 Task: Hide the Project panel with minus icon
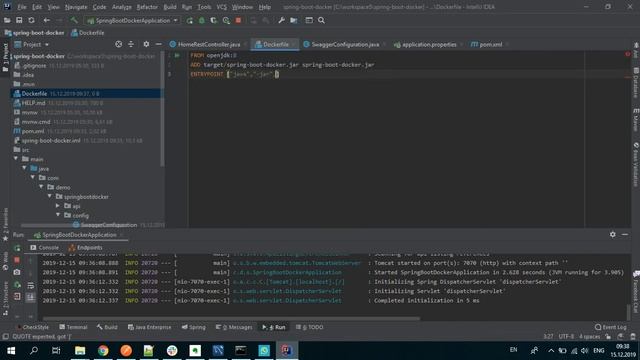pos(158,44)
